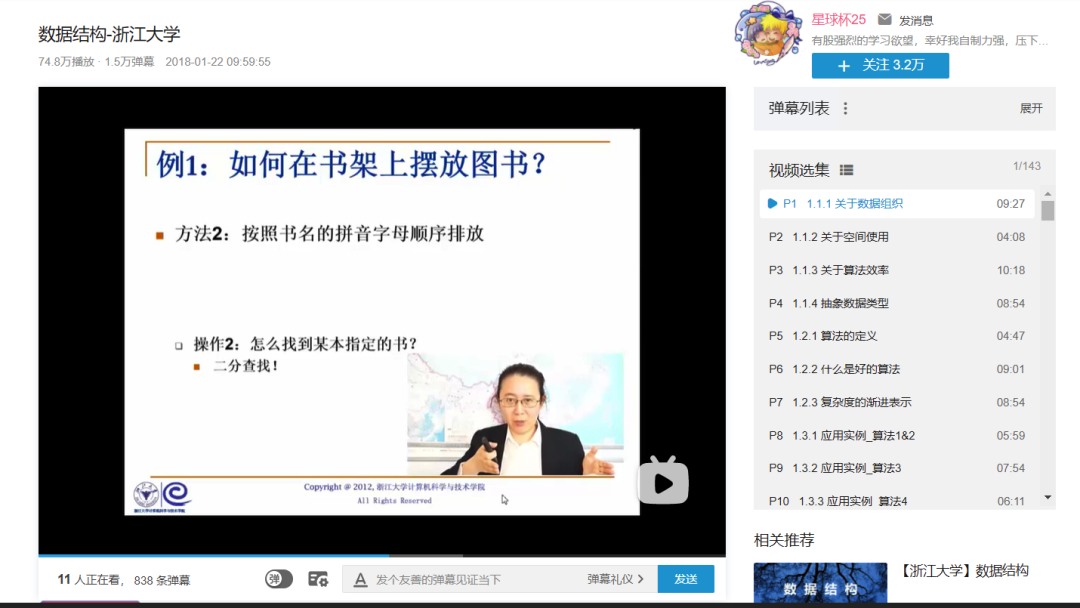Open the three-dot menu beside 弹幕列表
This screenshot has width=1080, height=608.
845,108
